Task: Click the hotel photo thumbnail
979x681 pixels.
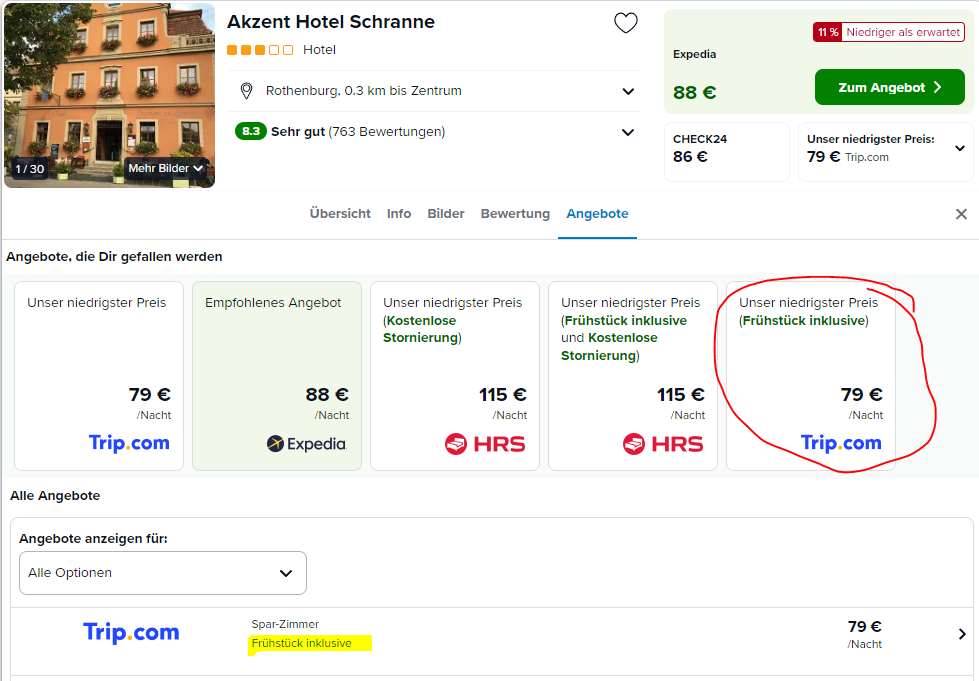Action: pos(109,96)
